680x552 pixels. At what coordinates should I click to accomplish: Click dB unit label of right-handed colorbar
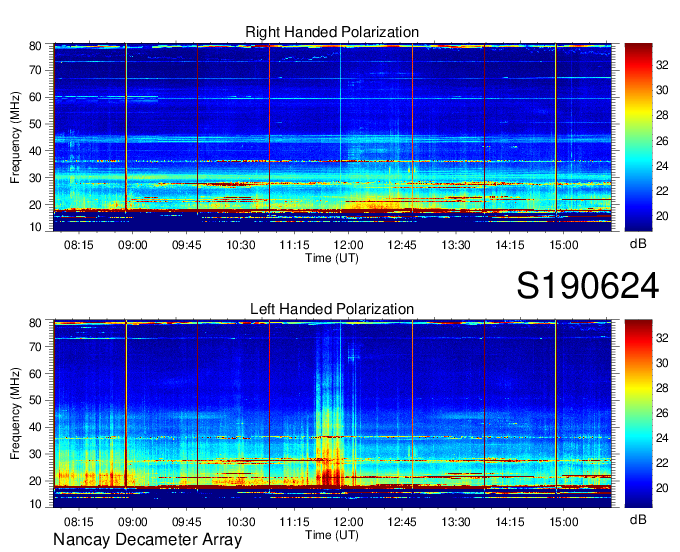638,244
